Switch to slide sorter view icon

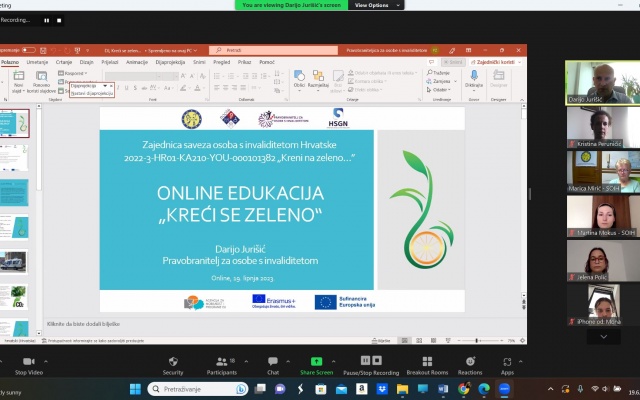click(419, 340)
